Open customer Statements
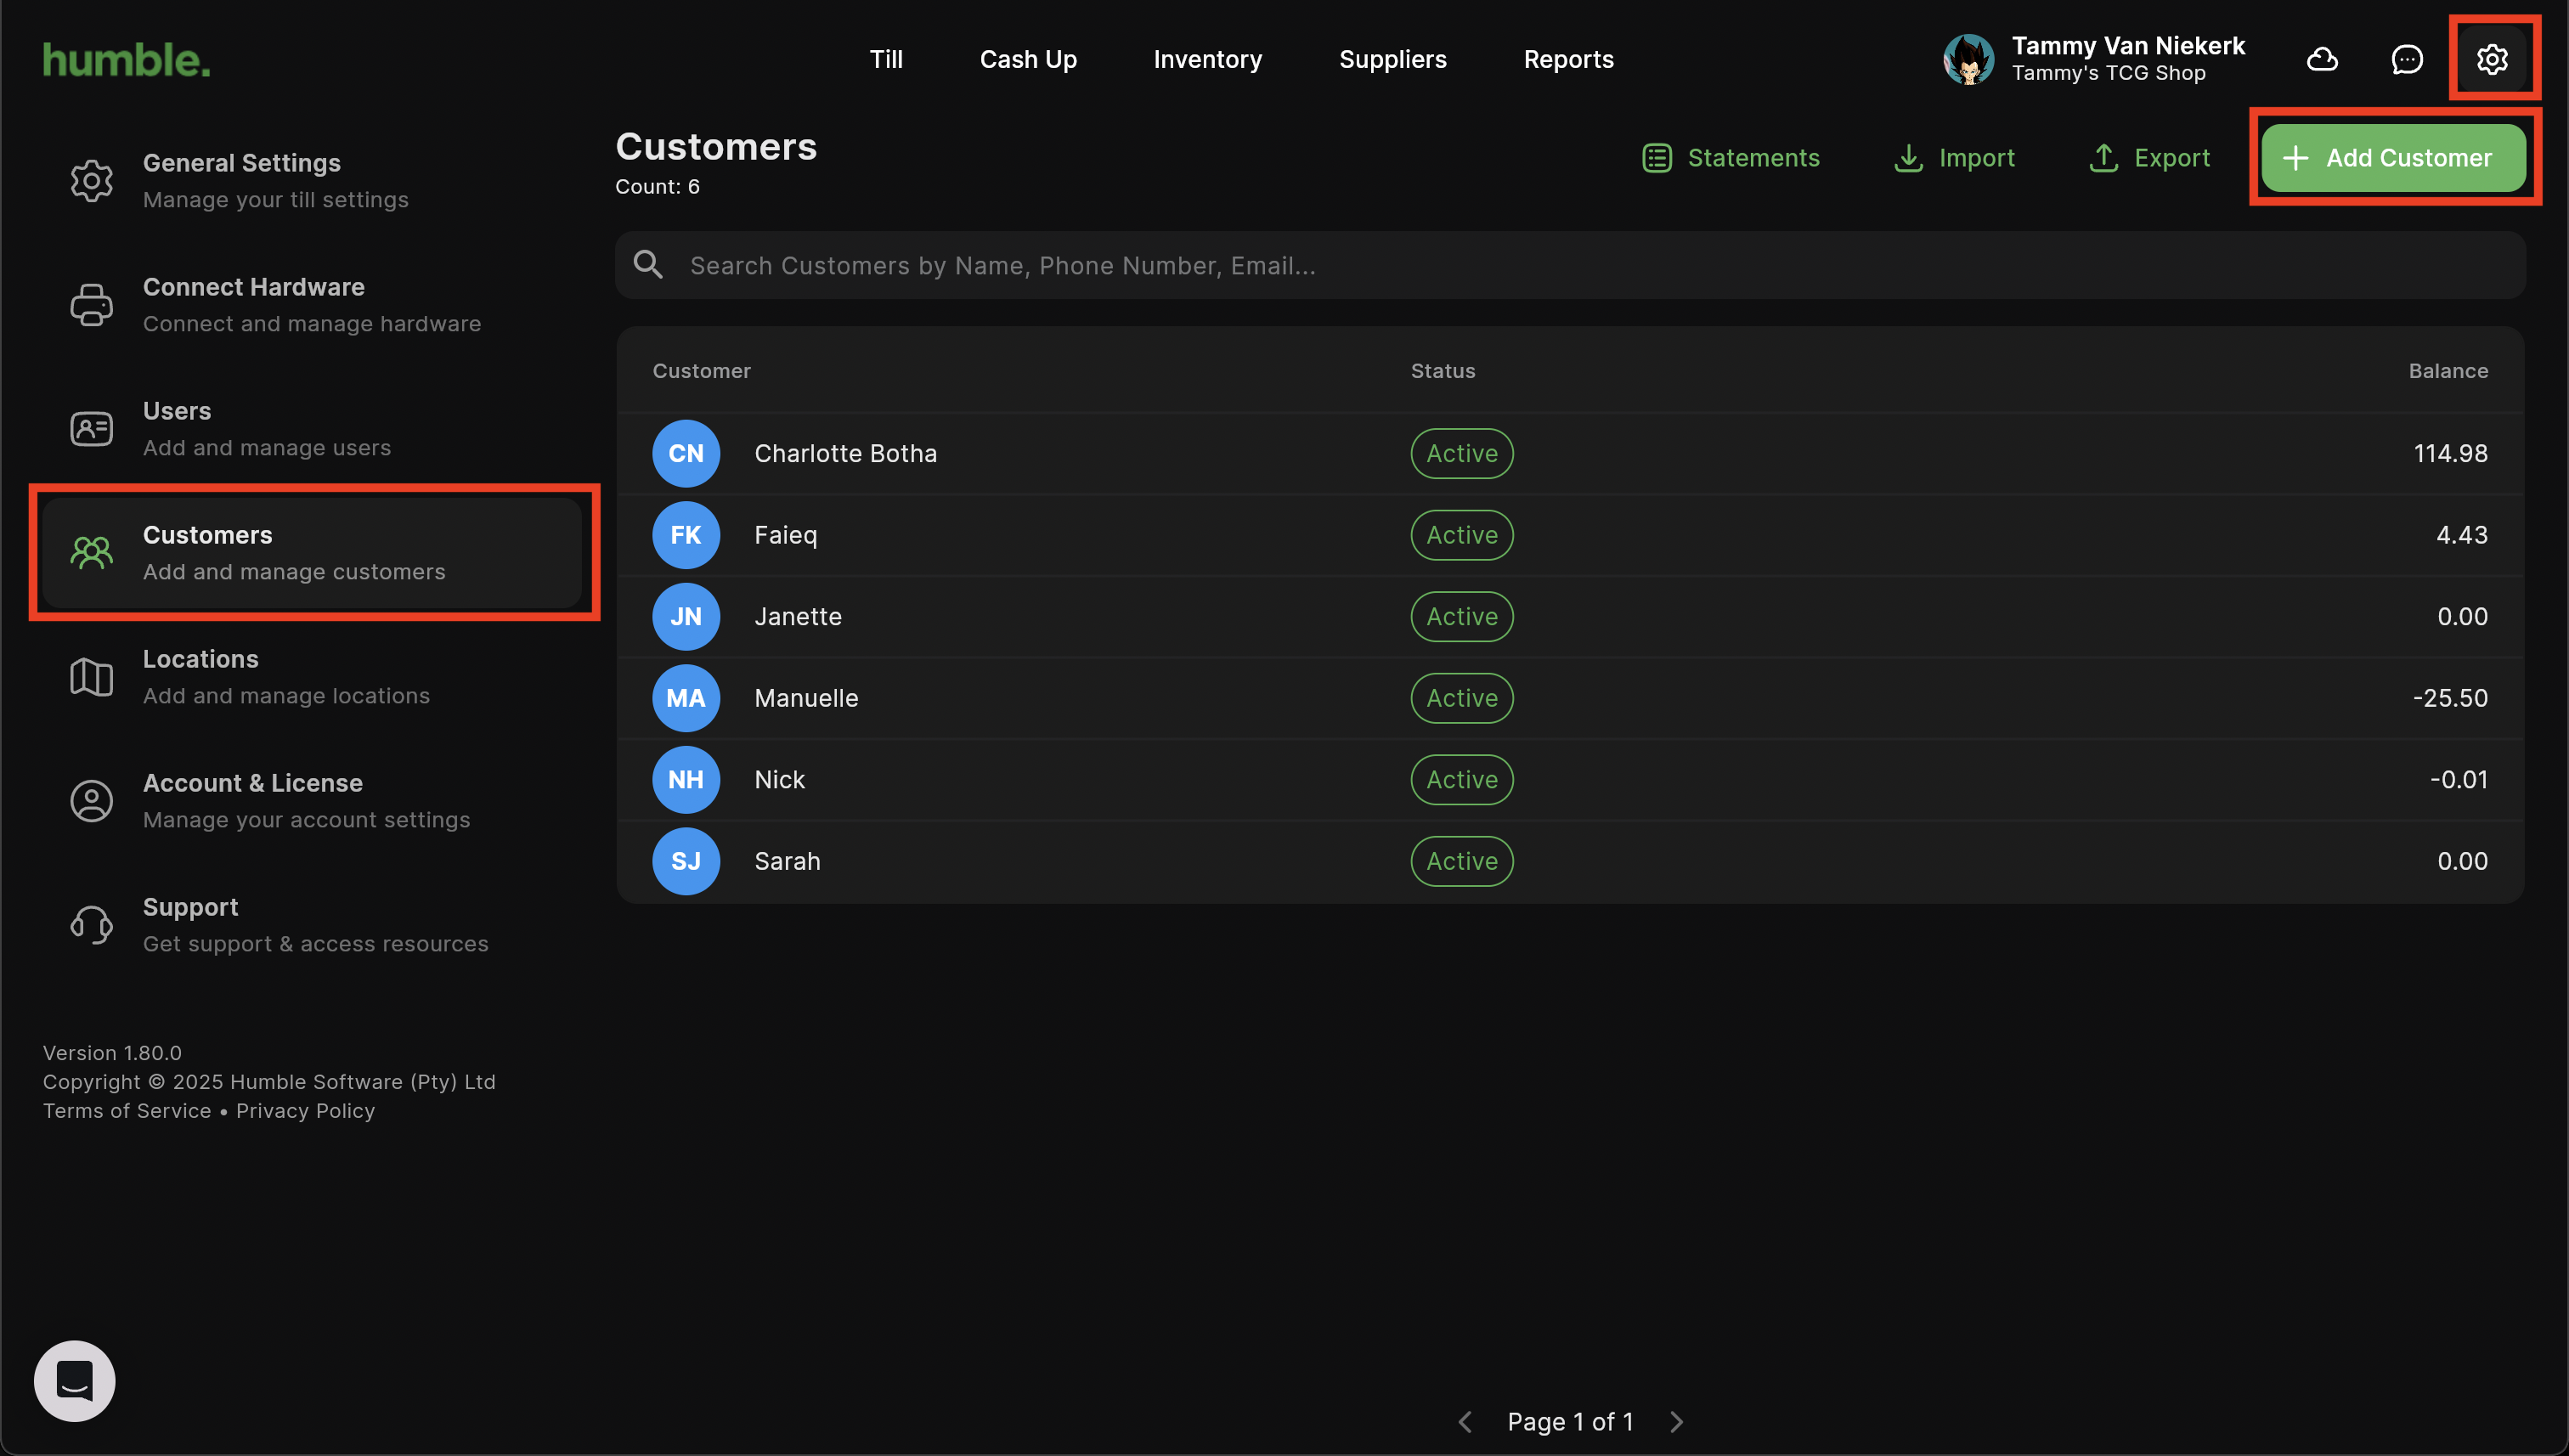 coord(1731,158)
